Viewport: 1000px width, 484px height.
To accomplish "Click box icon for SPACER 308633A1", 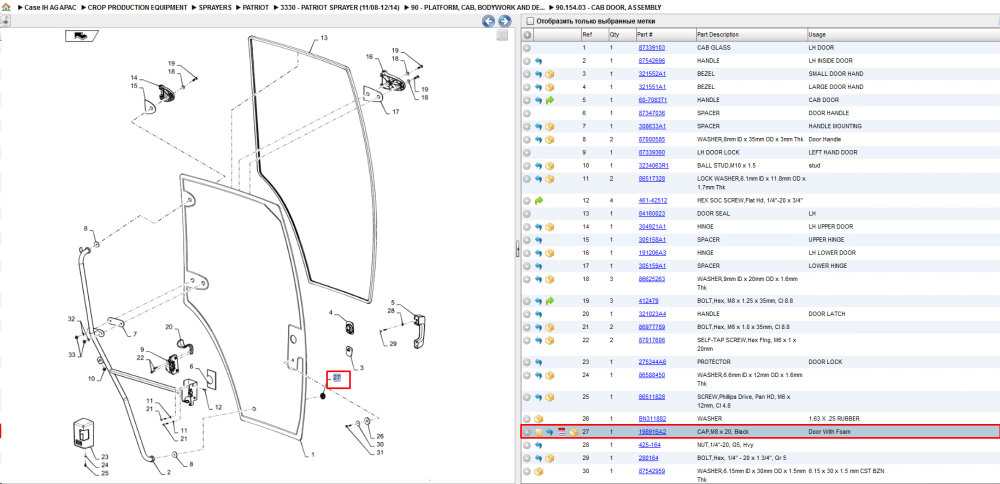I will coord(550,127).
